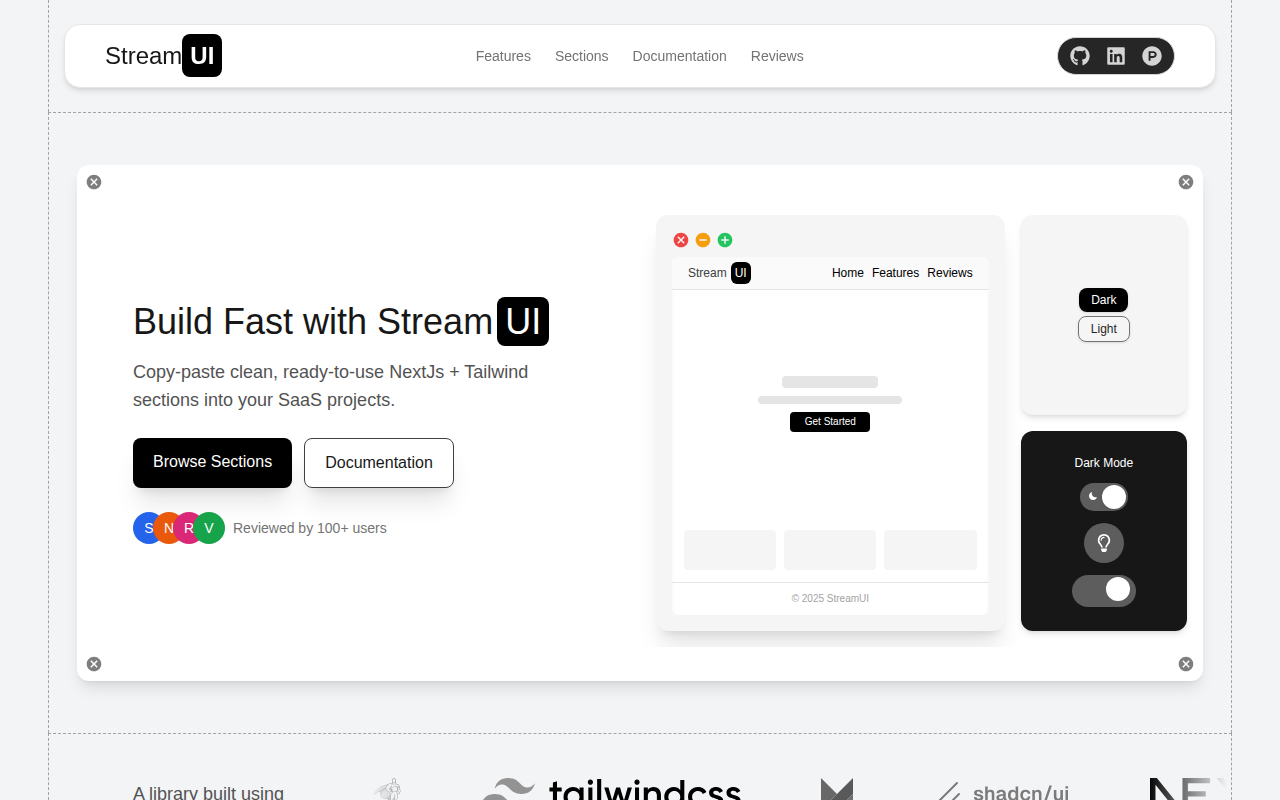This screenshot has width=1280, height=800.
Task: Click the outlined Documentation button
Action: (379, 463)
